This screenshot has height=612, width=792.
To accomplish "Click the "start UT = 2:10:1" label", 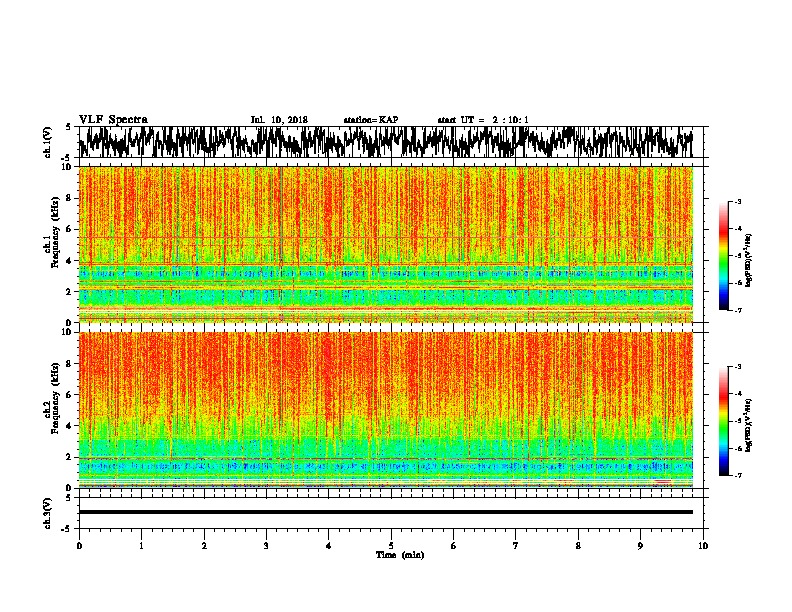I will coord(483,120).
